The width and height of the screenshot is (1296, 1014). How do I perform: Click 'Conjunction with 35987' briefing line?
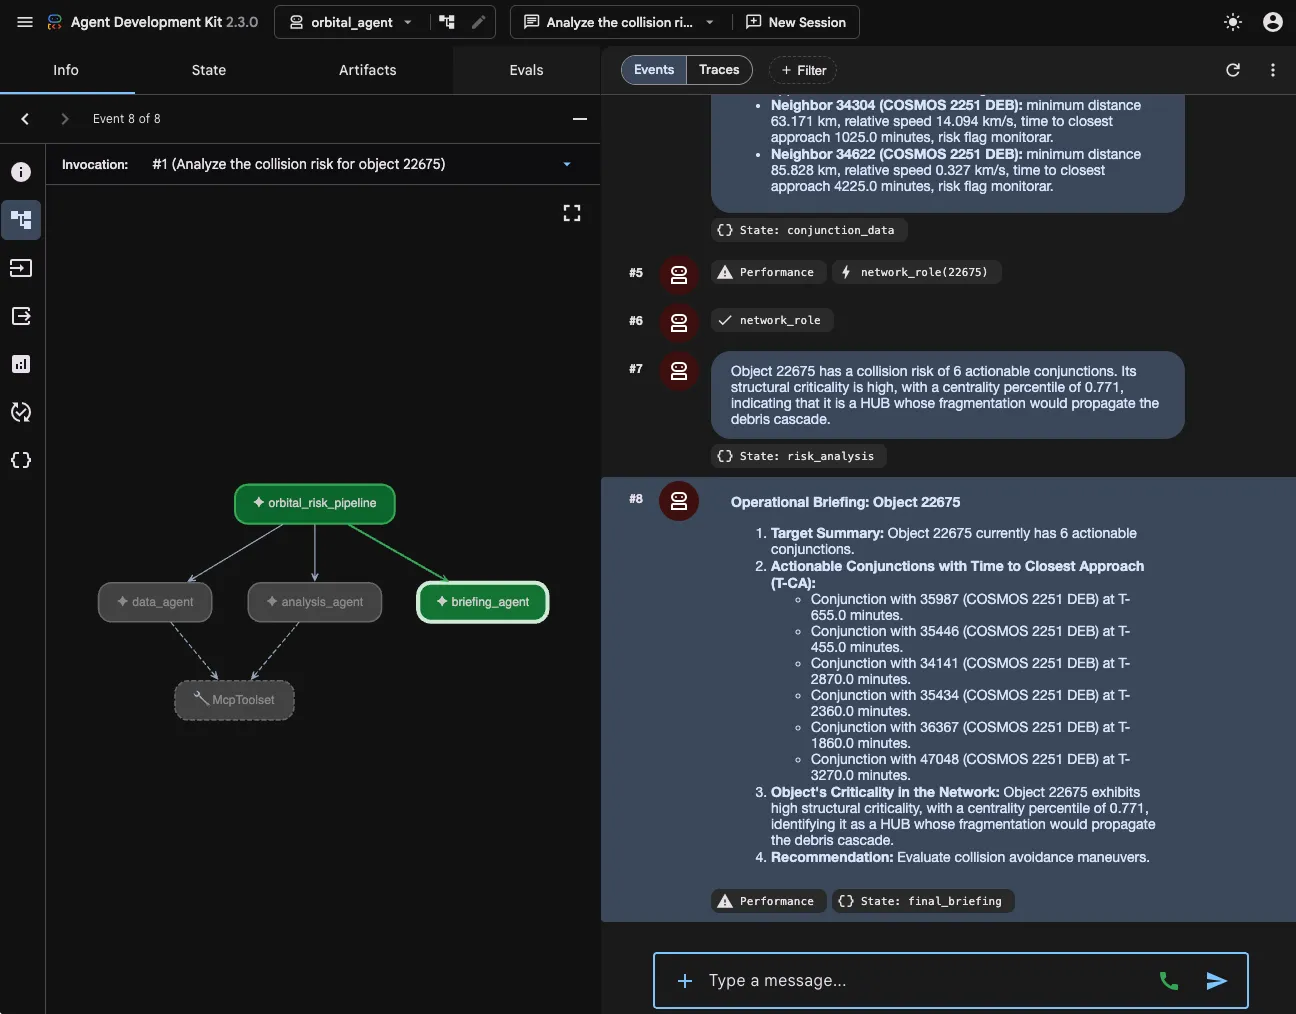click(x=970, y=607)
